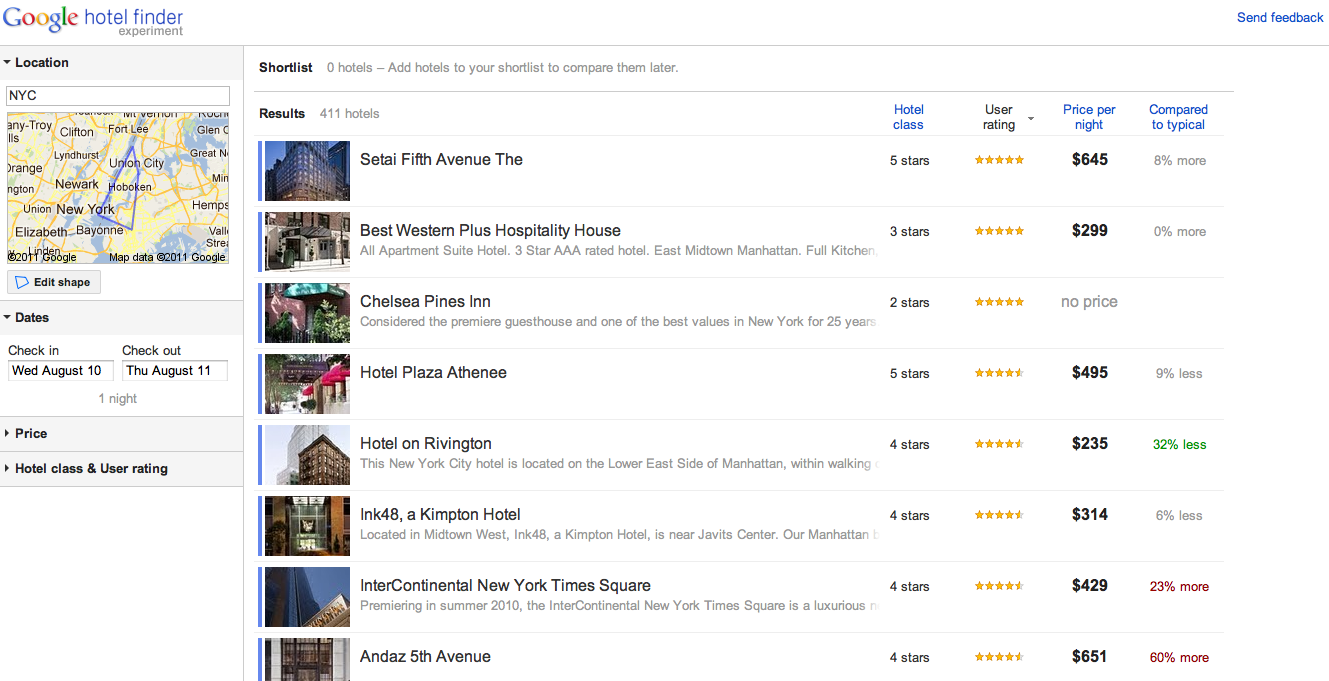Click the $645 price for Setai

pos(1089,159)
